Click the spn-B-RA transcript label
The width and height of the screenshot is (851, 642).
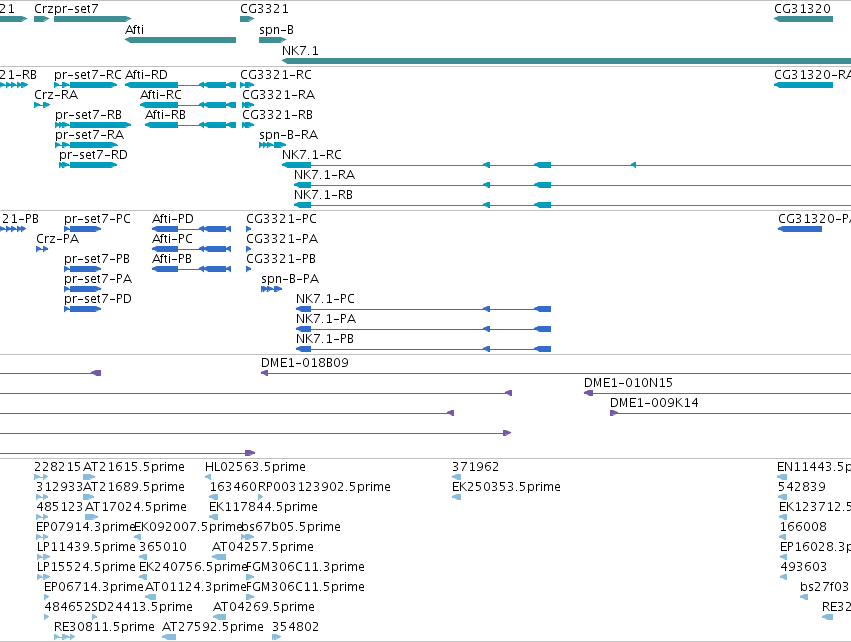[289, 135]
